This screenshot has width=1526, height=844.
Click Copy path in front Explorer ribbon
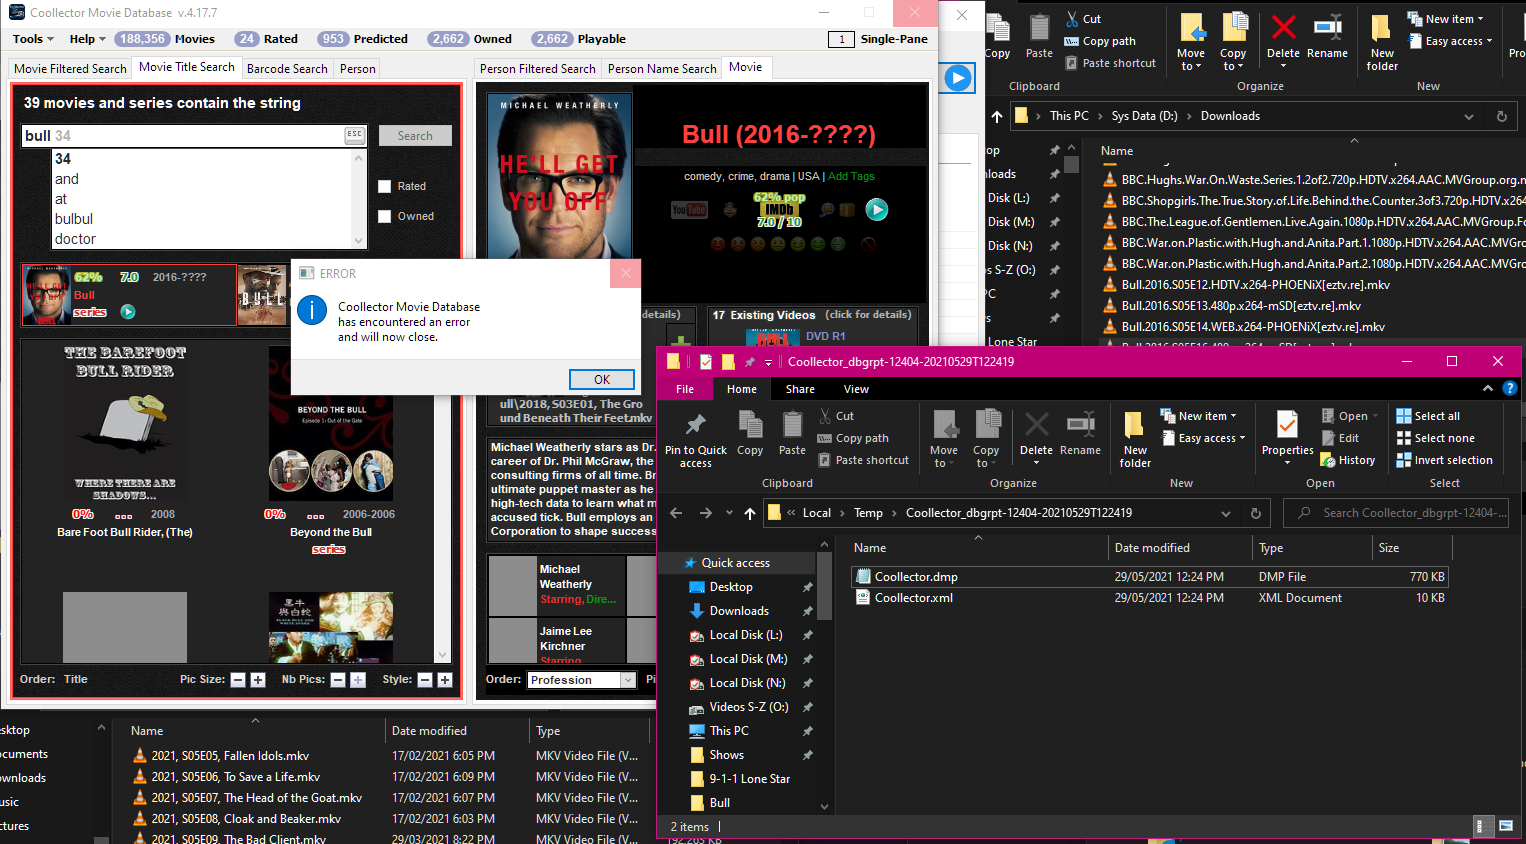pyautogui.click(x=853, y=438)
